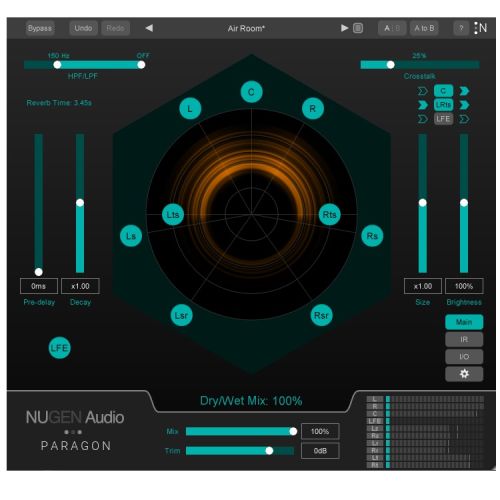The image size is (500, 500).
Task: Toggle crosstalk arrow left of LRts button
Action: [x=423, y=105]
